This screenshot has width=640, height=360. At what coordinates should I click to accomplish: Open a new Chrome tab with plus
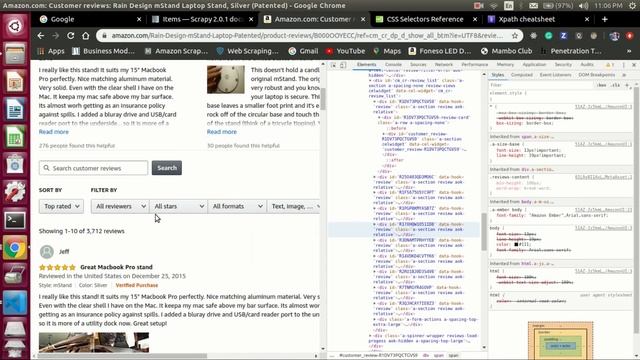click(x=604, y=19)
